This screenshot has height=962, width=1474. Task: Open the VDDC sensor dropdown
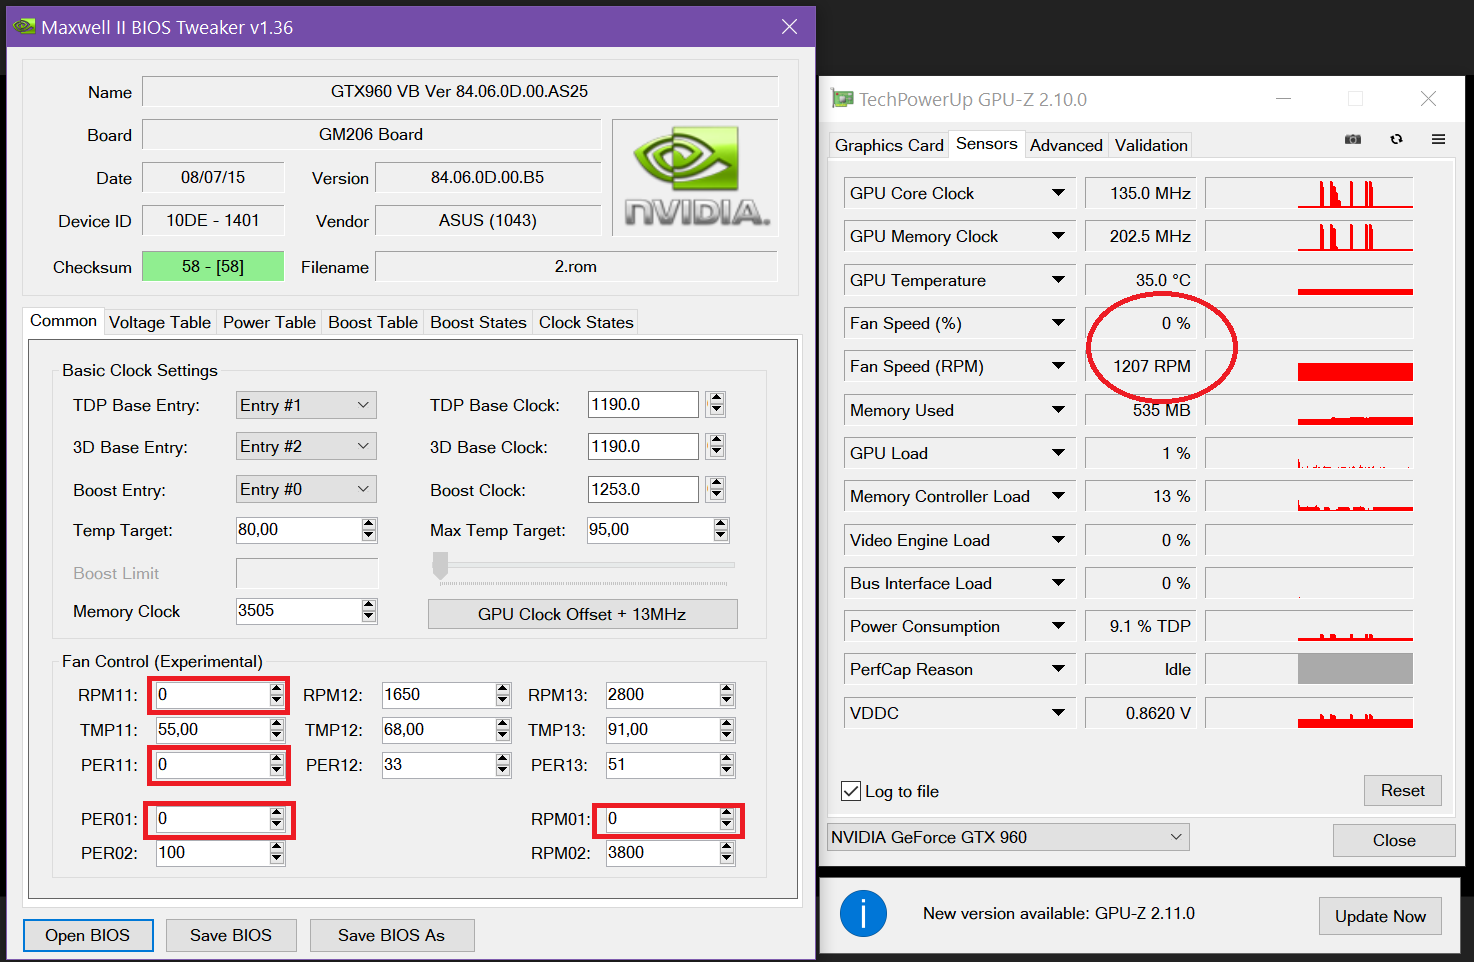1058,713
